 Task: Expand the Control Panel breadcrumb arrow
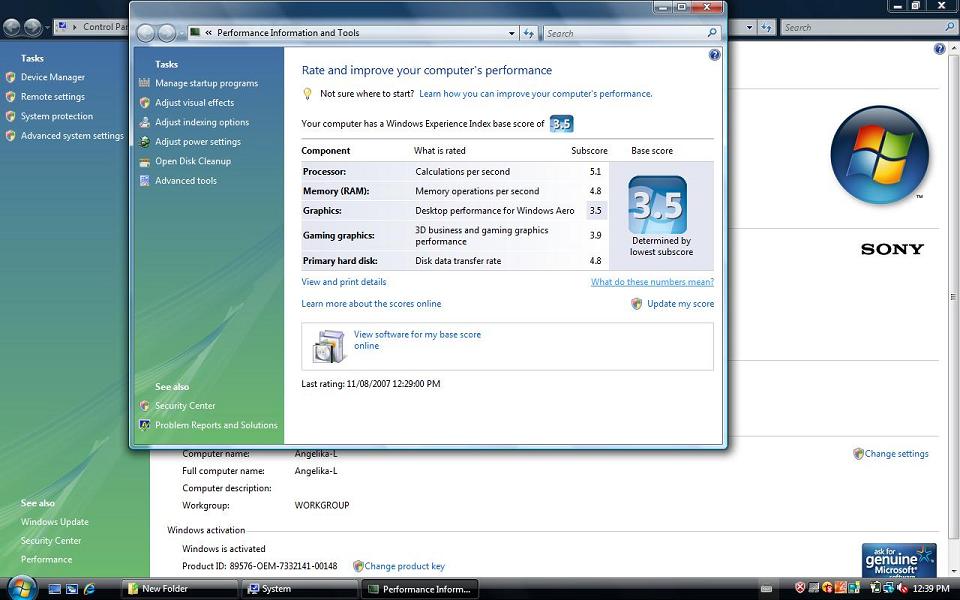tap(75, 27)
